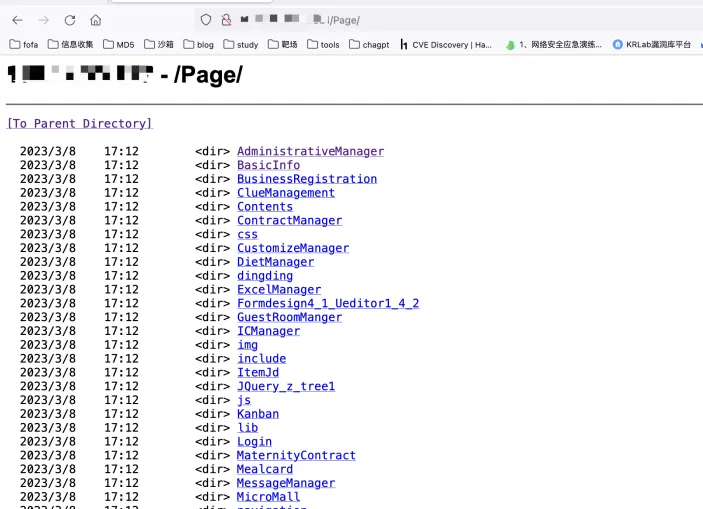Screen dimensions: 703x509
Task: Open the MessageManager directory
Action: pyautogui.click(x=286, y=483)
